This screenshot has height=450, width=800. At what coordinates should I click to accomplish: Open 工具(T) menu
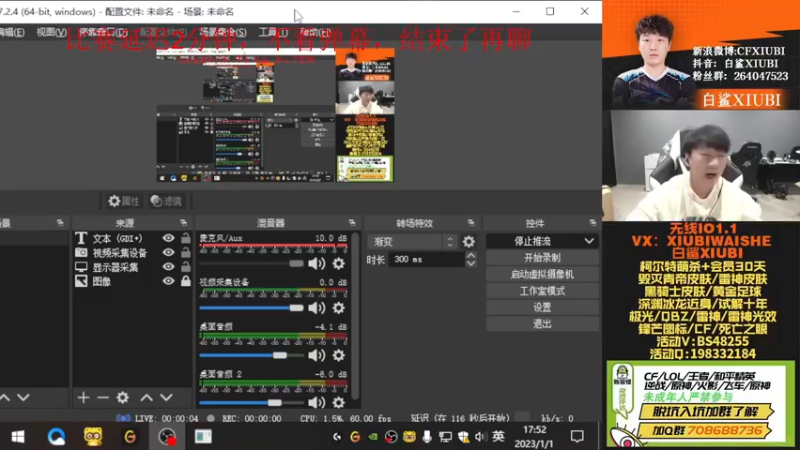tap(273, 32)
